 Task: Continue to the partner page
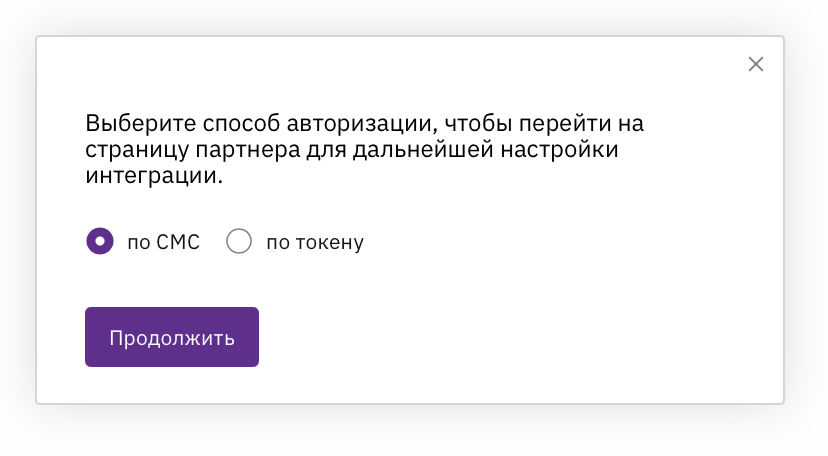pyautogui.click(x=172, y=337)
